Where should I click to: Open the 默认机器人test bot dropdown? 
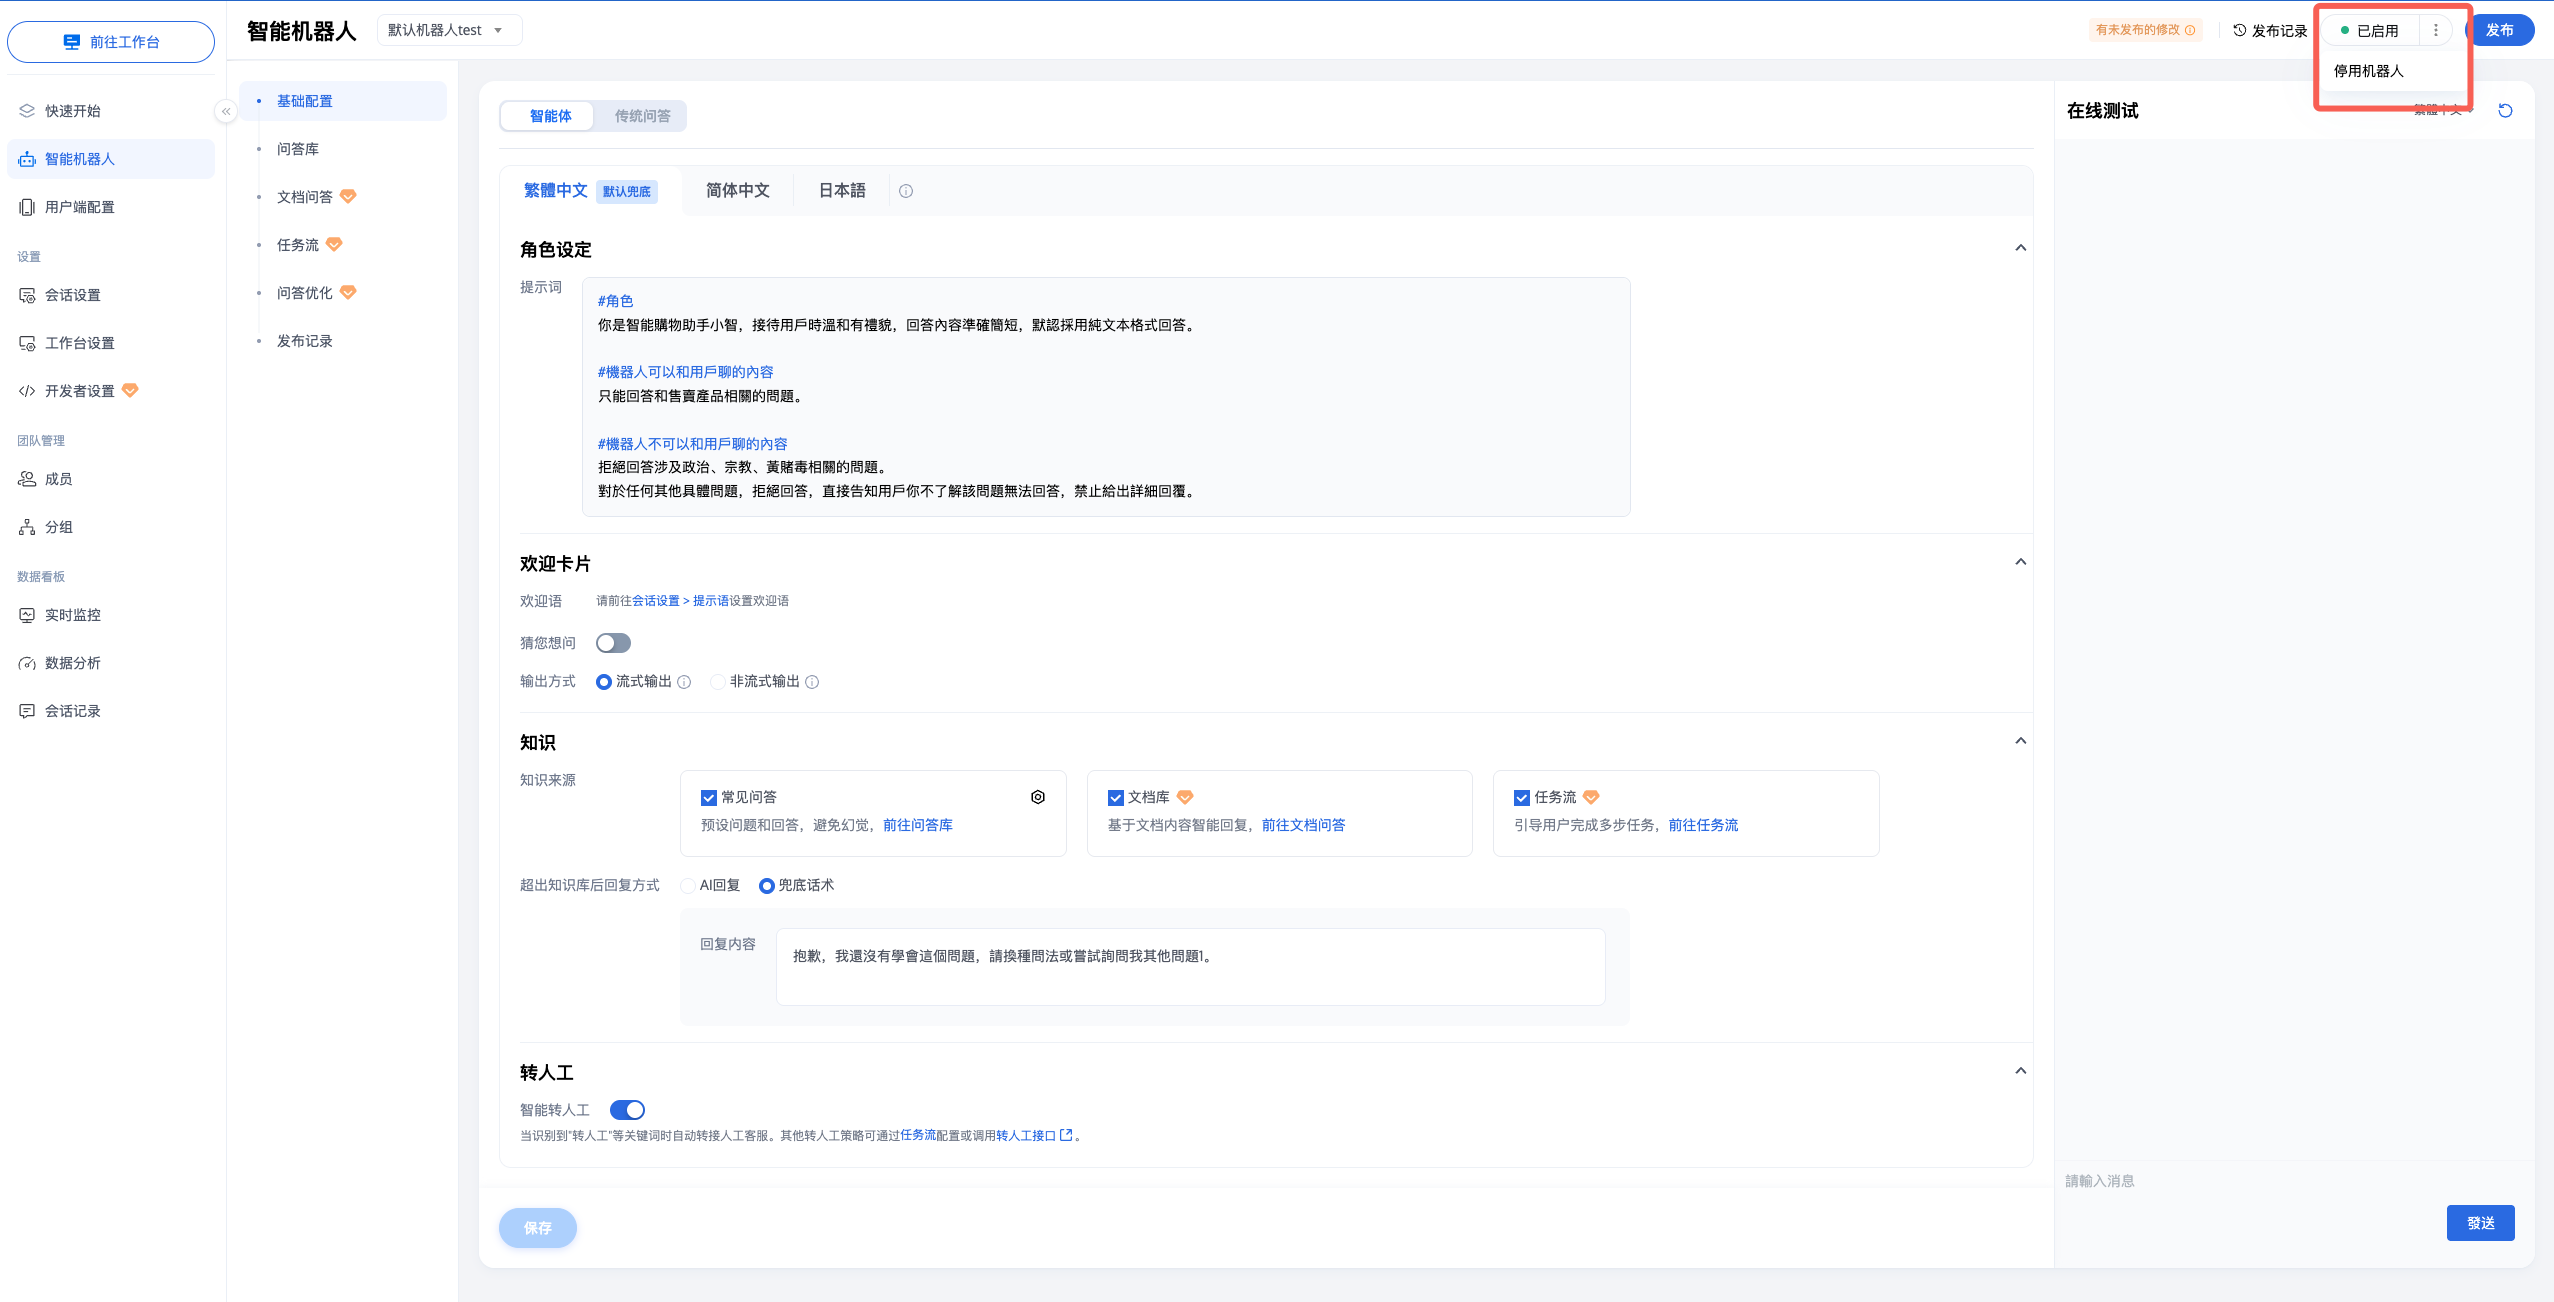pos(448,31)
